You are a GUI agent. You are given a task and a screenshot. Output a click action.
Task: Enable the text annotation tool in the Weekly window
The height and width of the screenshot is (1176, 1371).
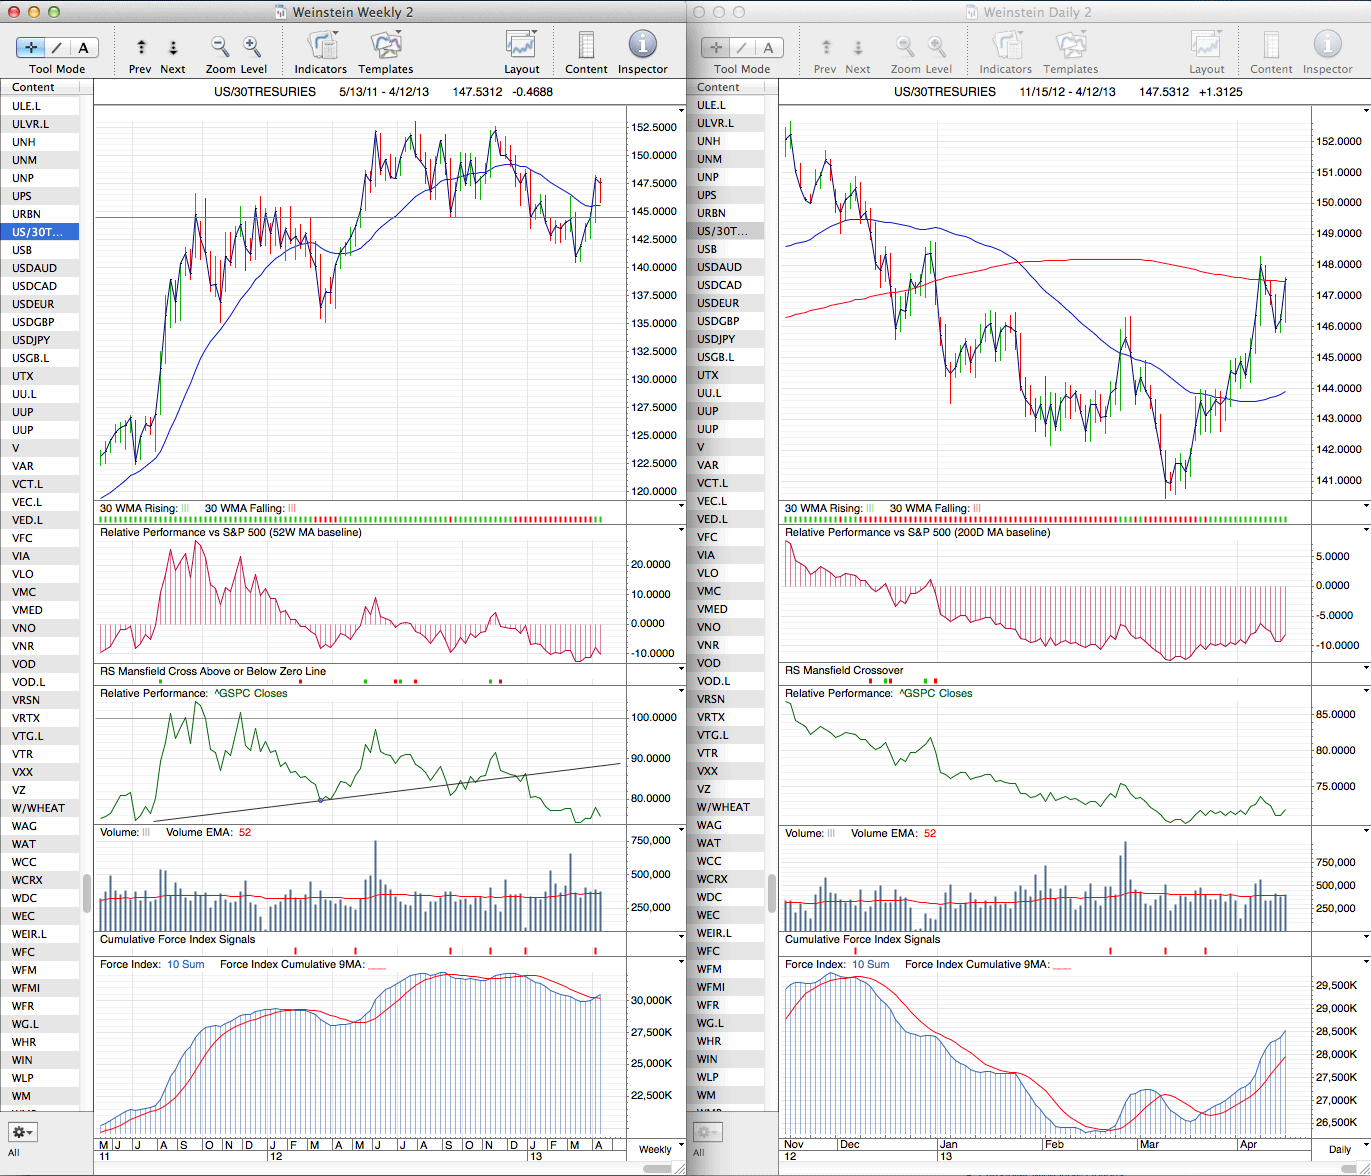83,48
